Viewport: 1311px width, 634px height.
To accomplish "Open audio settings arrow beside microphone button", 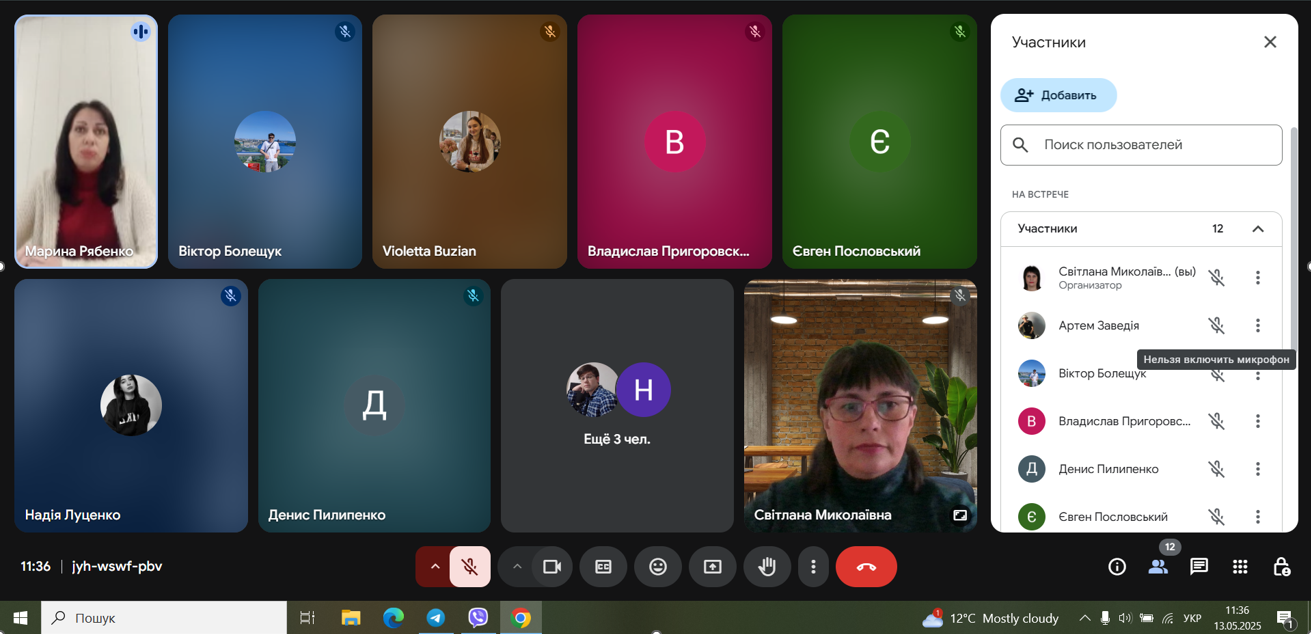I will click(434, 567).
